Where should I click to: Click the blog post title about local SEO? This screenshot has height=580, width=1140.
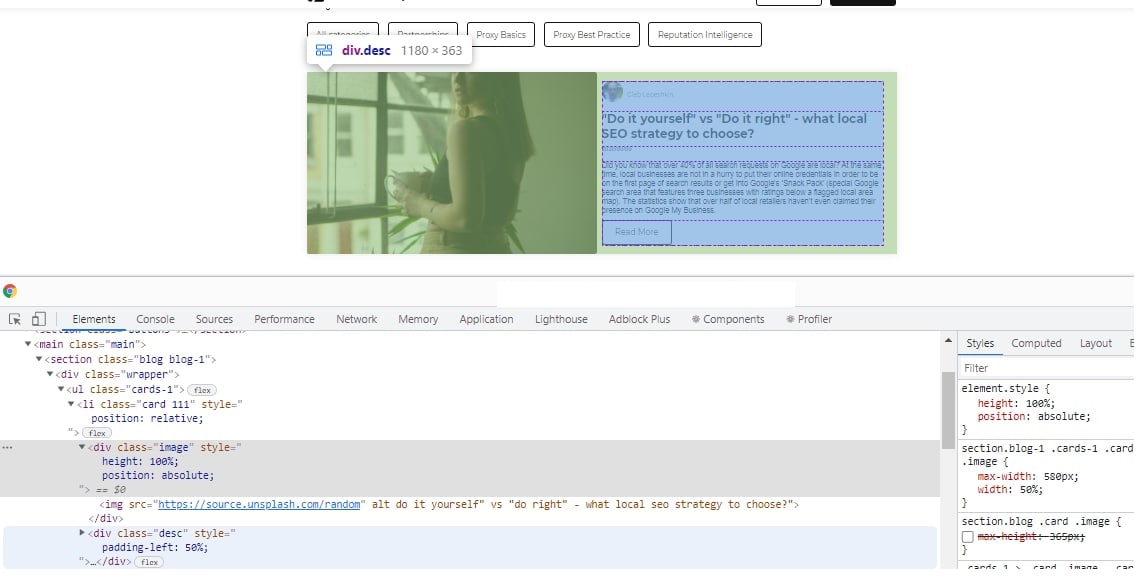[734, 126]
